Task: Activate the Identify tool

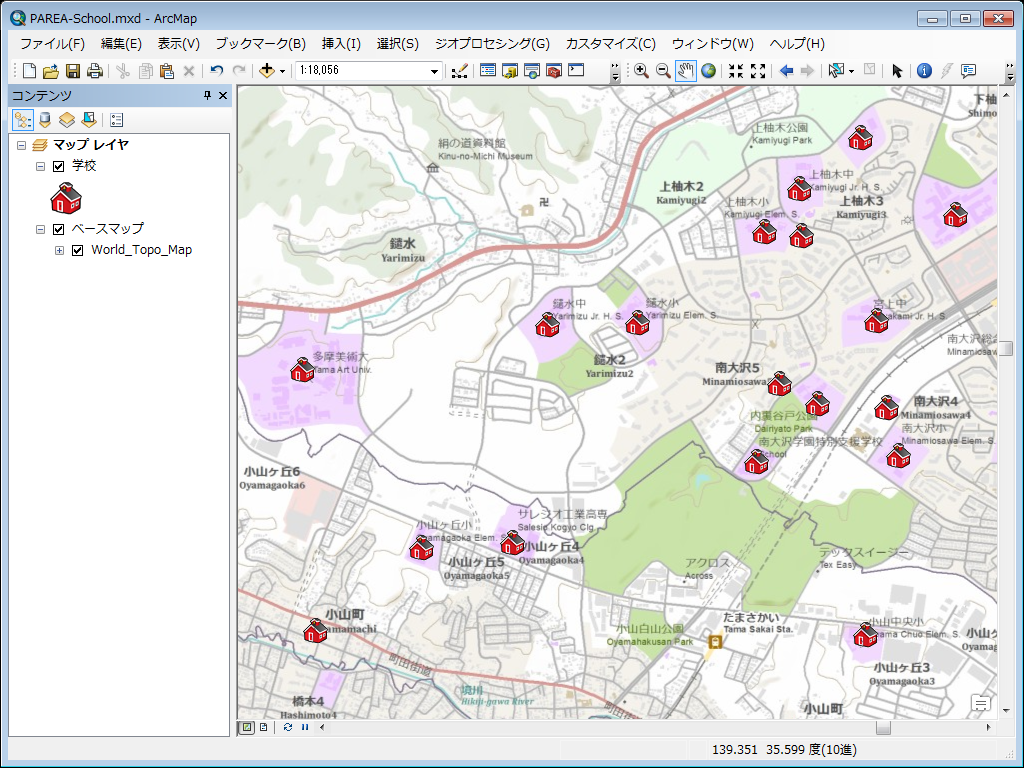Action: 924,71
